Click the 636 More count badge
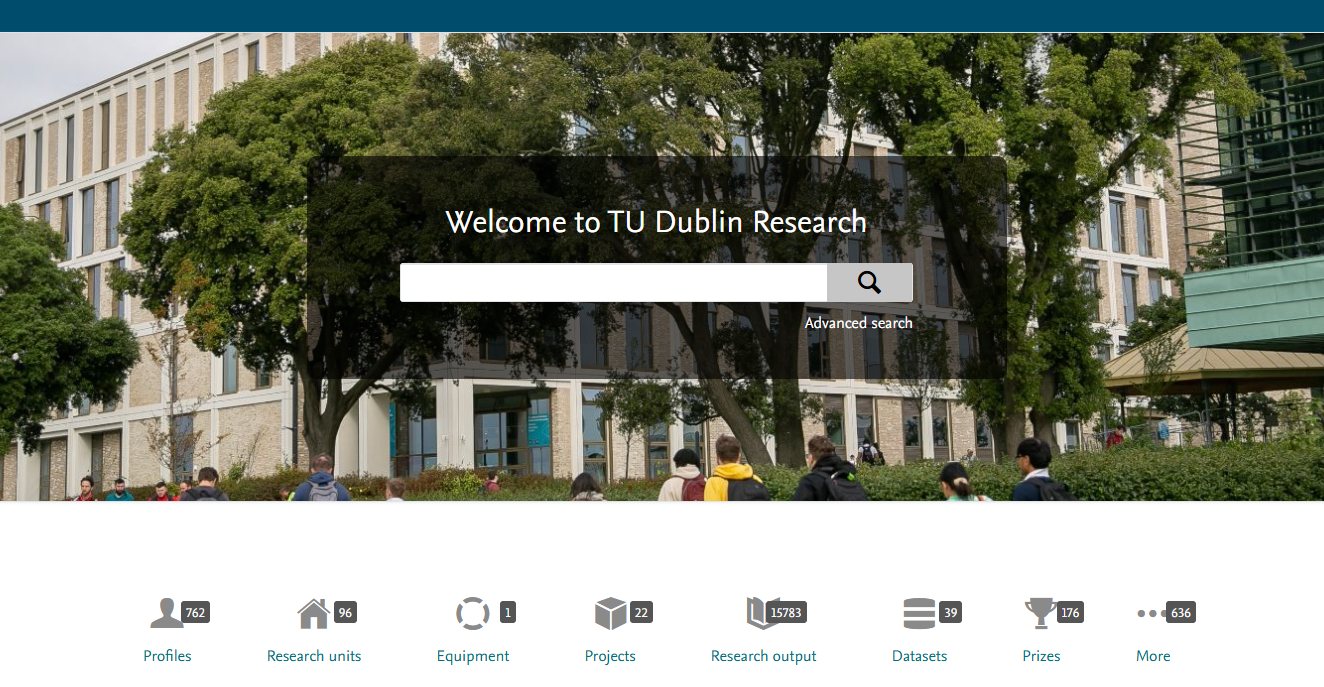Viewport: 1324px width, 687px height. coord(1181,613)
